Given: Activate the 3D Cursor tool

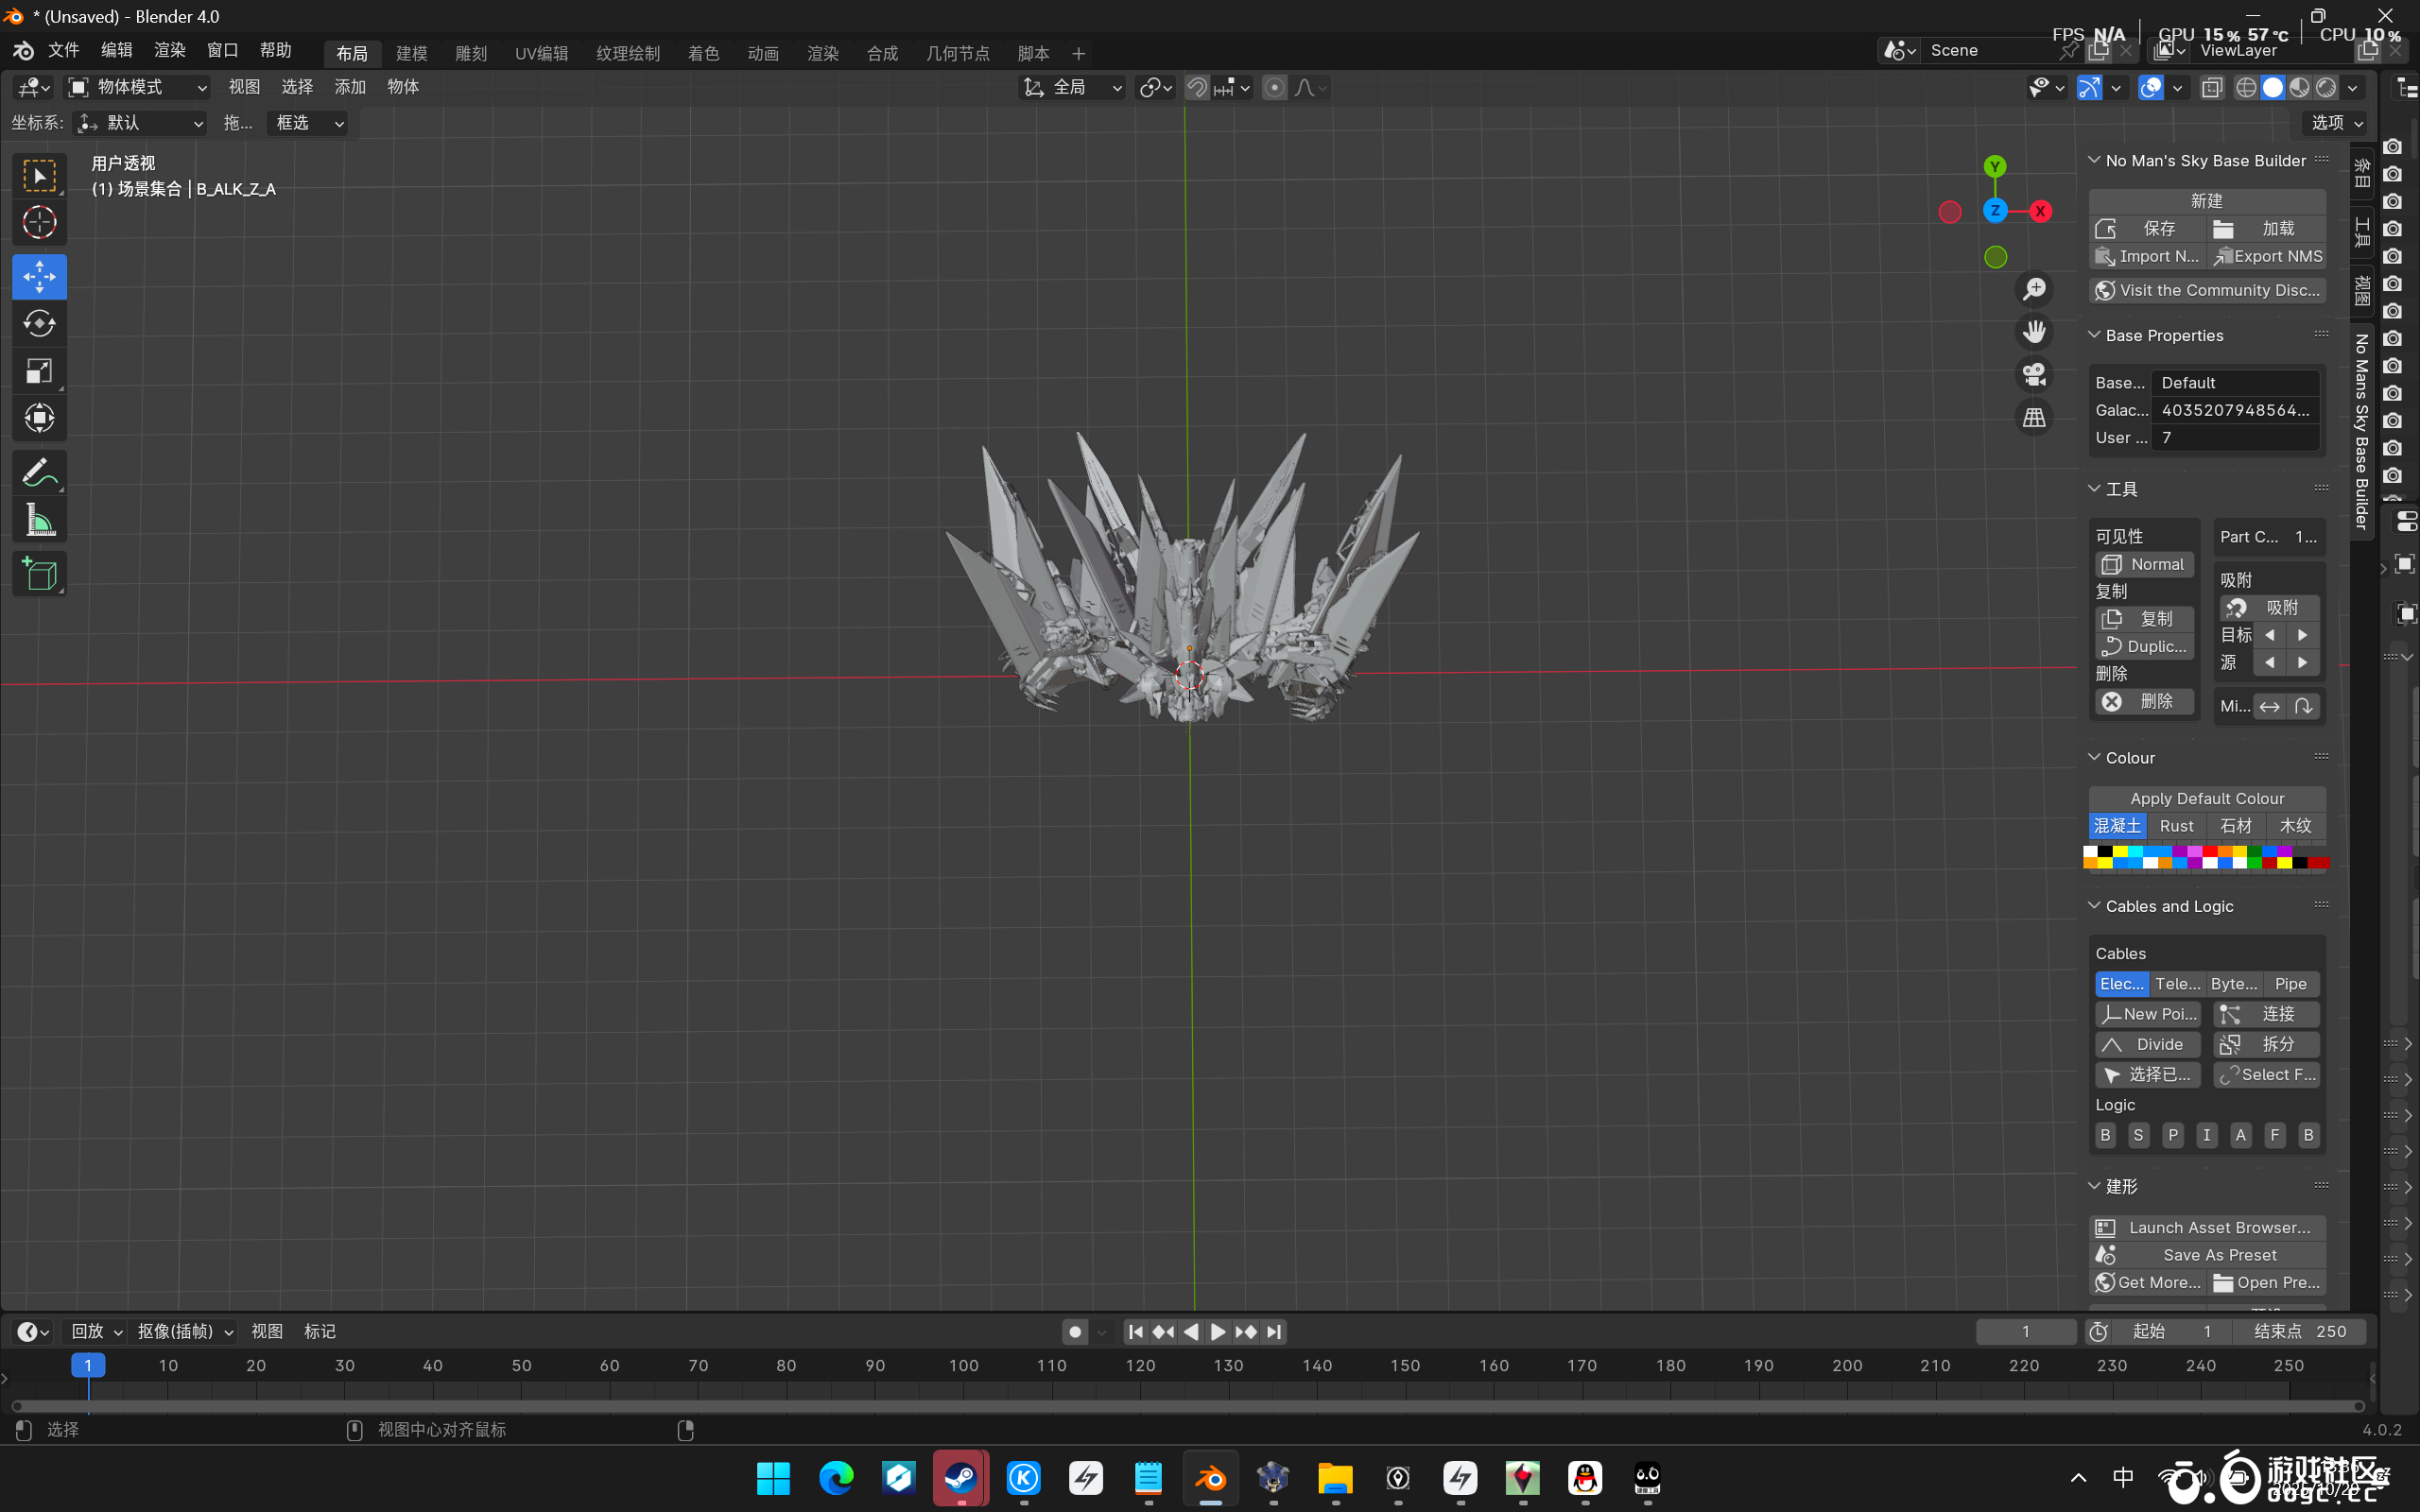Looking at the screenshot, I should coord(39,222).
